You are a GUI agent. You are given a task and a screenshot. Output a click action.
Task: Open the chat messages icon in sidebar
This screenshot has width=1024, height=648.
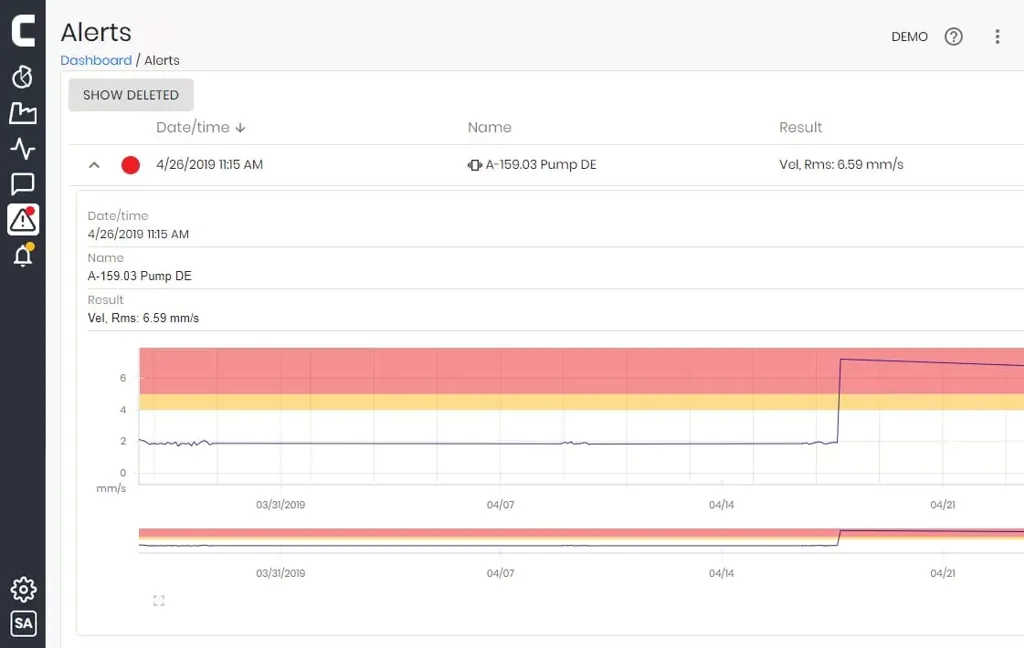tap(22, 184)
